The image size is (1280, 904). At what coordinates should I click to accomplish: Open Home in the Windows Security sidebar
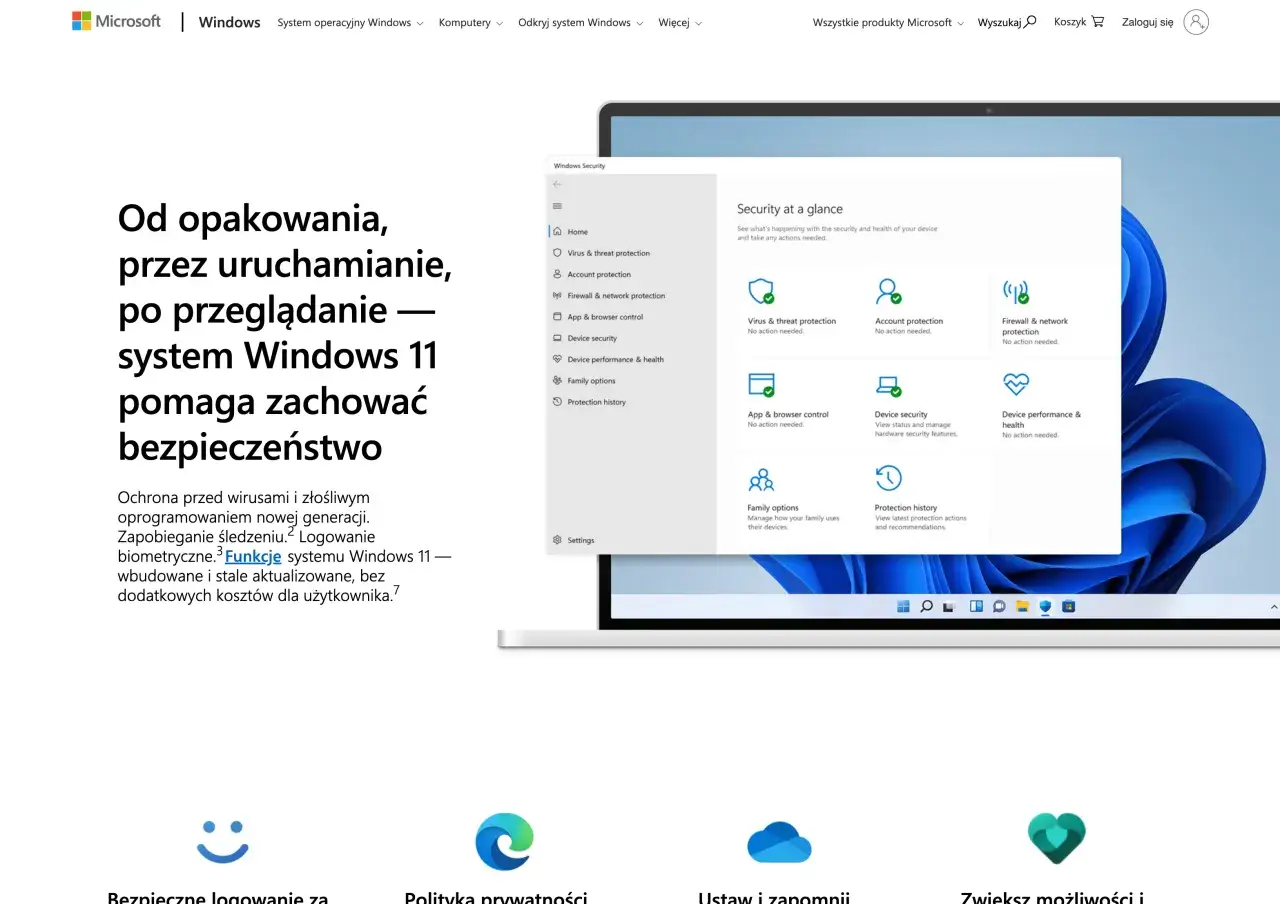click(x=575, y=231)
